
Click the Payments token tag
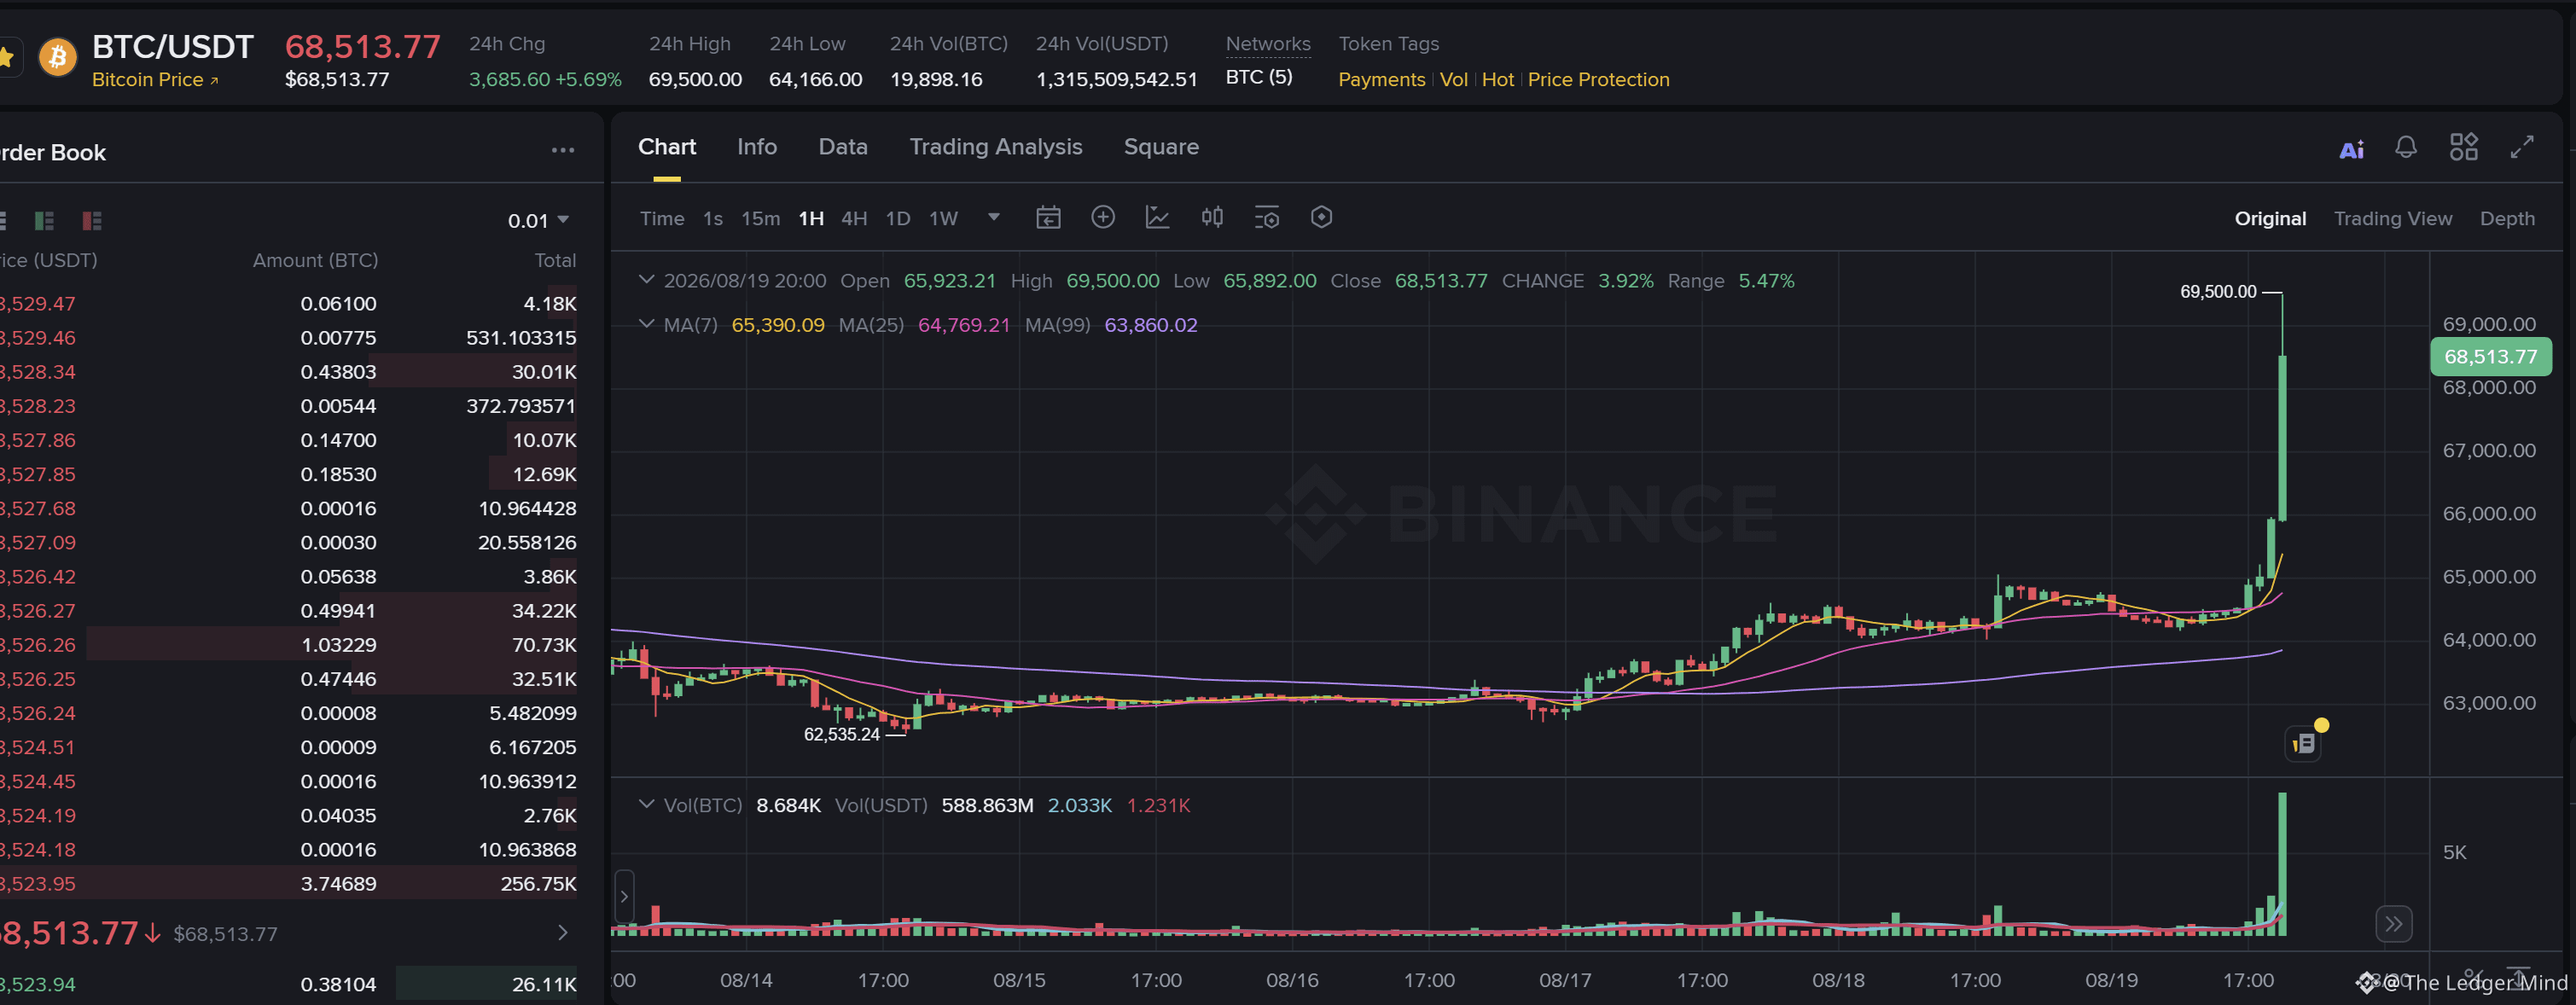coord(1381,79)
